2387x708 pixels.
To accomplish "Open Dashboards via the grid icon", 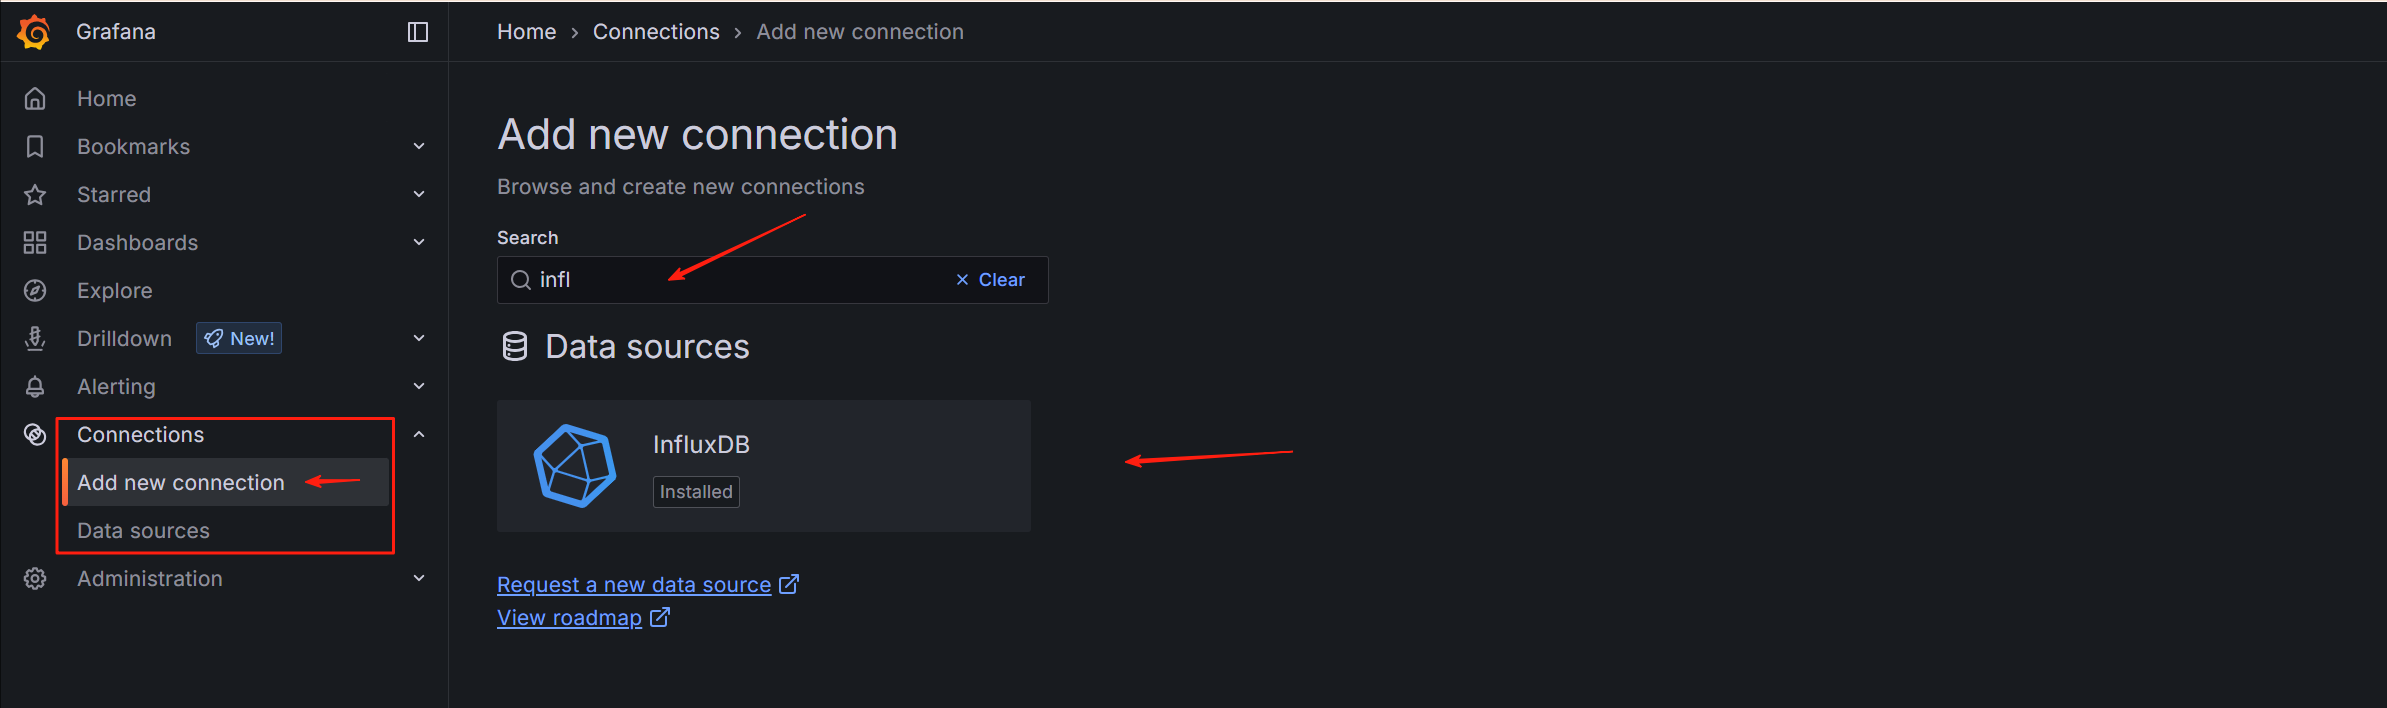I will 35,242.
